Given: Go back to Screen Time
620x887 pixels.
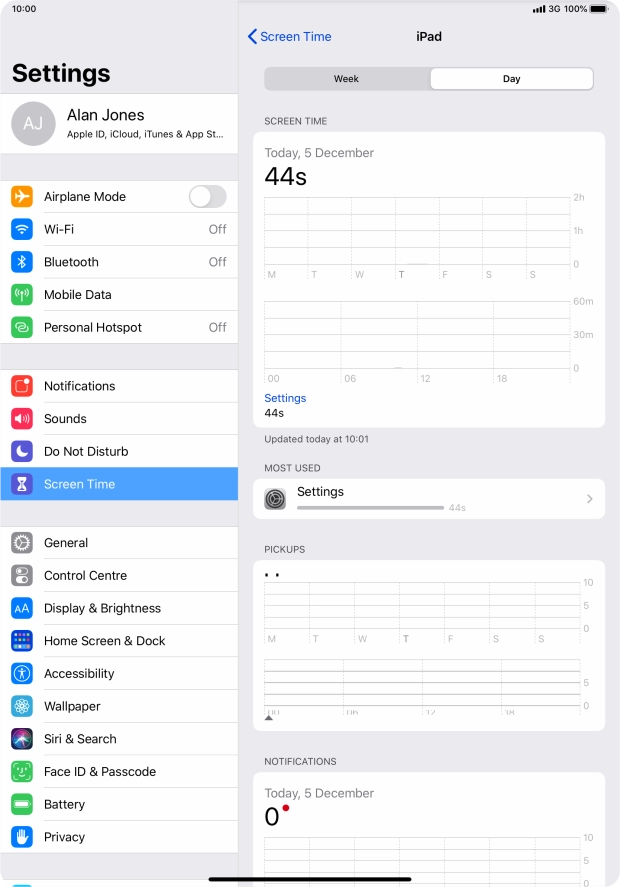Looking at the screenshot, I should (x=290, y=37).
